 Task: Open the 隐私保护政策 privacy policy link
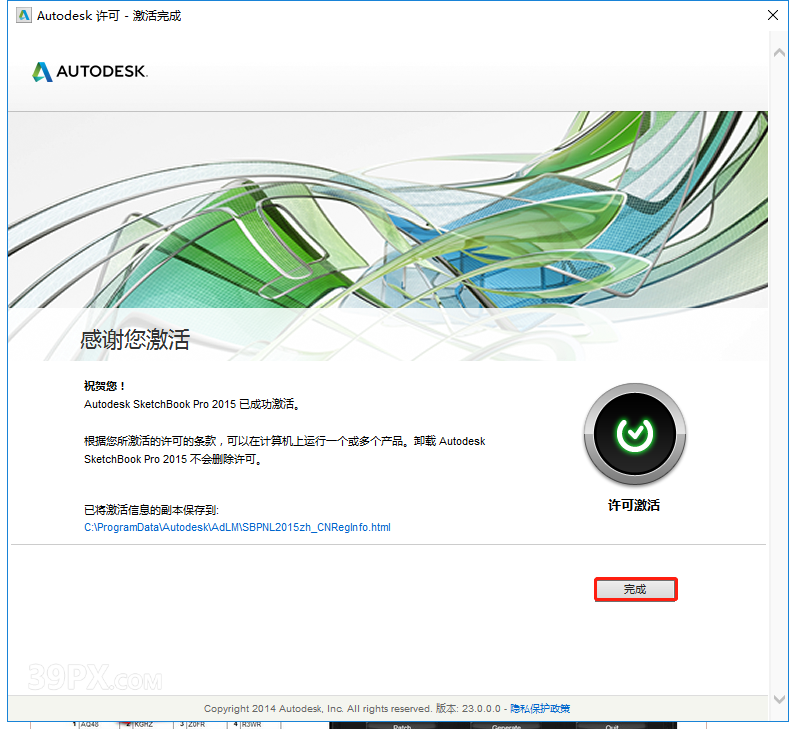[x=540, y=708]
